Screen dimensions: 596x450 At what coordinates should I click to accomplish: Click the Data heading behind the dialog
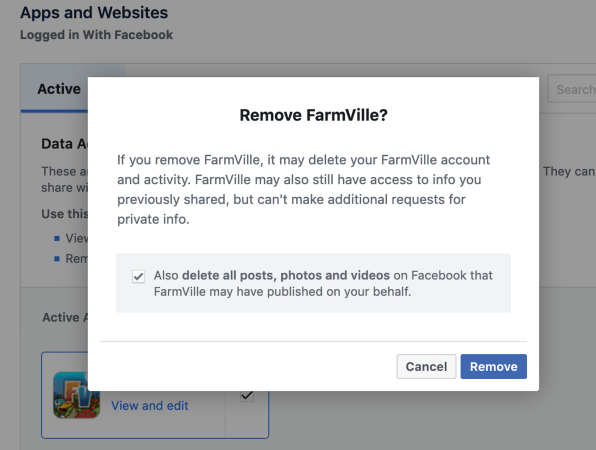coord(64,144)
